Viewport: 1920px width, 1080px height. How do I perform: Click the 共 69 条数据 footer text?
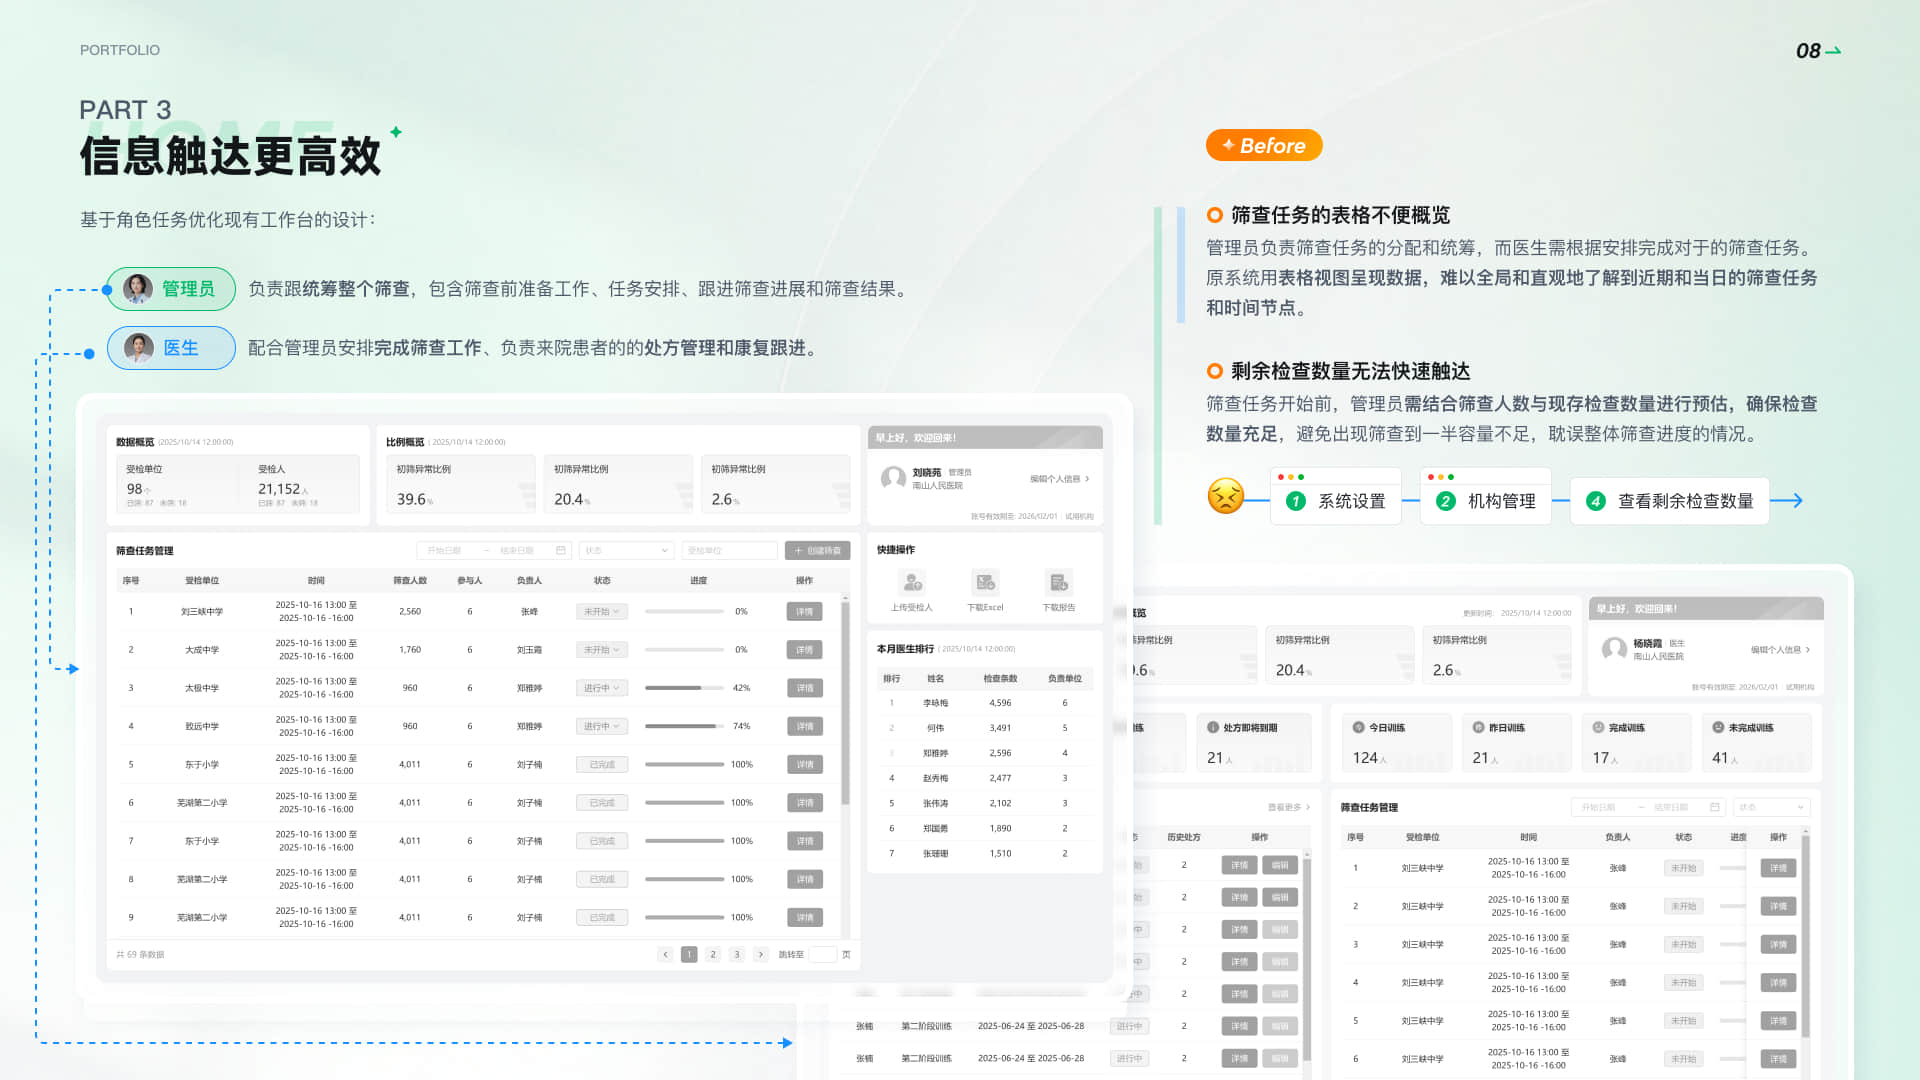[x=140, y=955]
